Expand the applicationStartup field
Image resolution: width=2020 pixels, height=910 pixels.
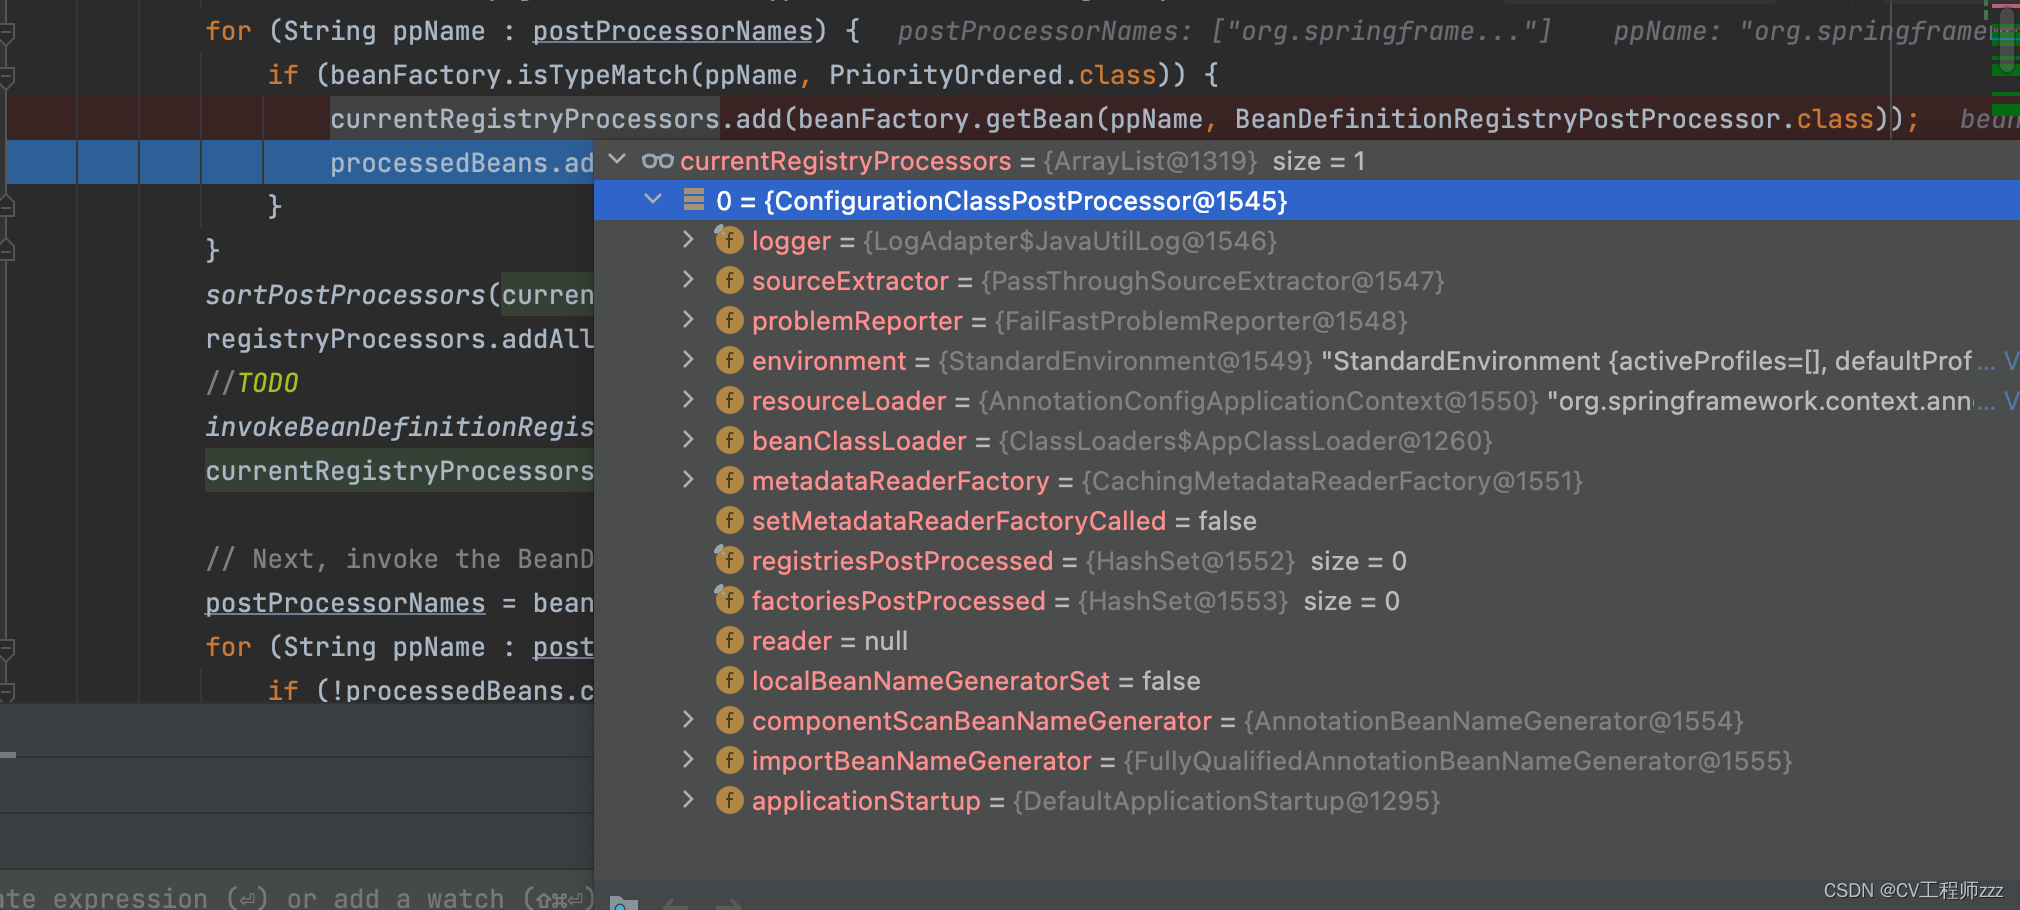[x=688, y=799]
